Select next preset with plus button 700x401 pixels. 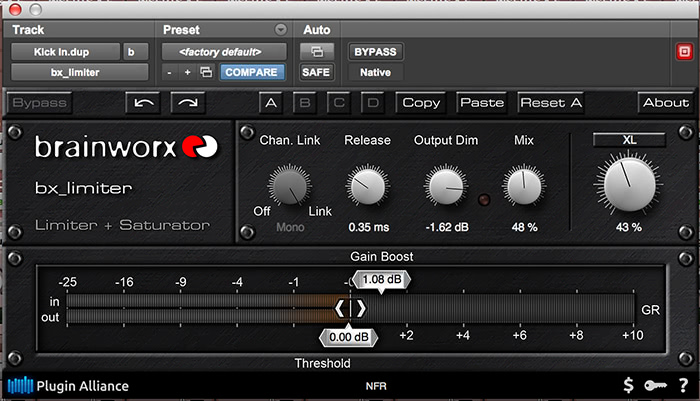(188, 72)
